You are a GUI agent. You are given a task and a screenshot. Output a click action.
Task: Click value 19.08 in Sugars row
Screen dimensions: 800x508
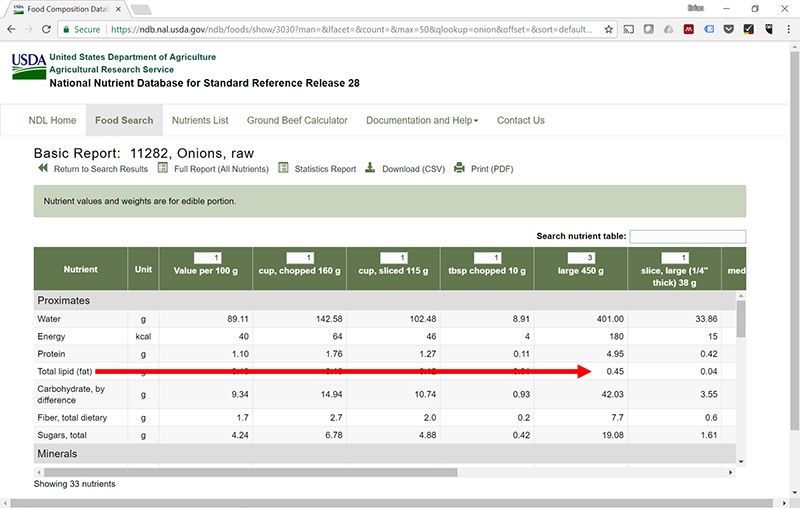[x=612, y=435]
